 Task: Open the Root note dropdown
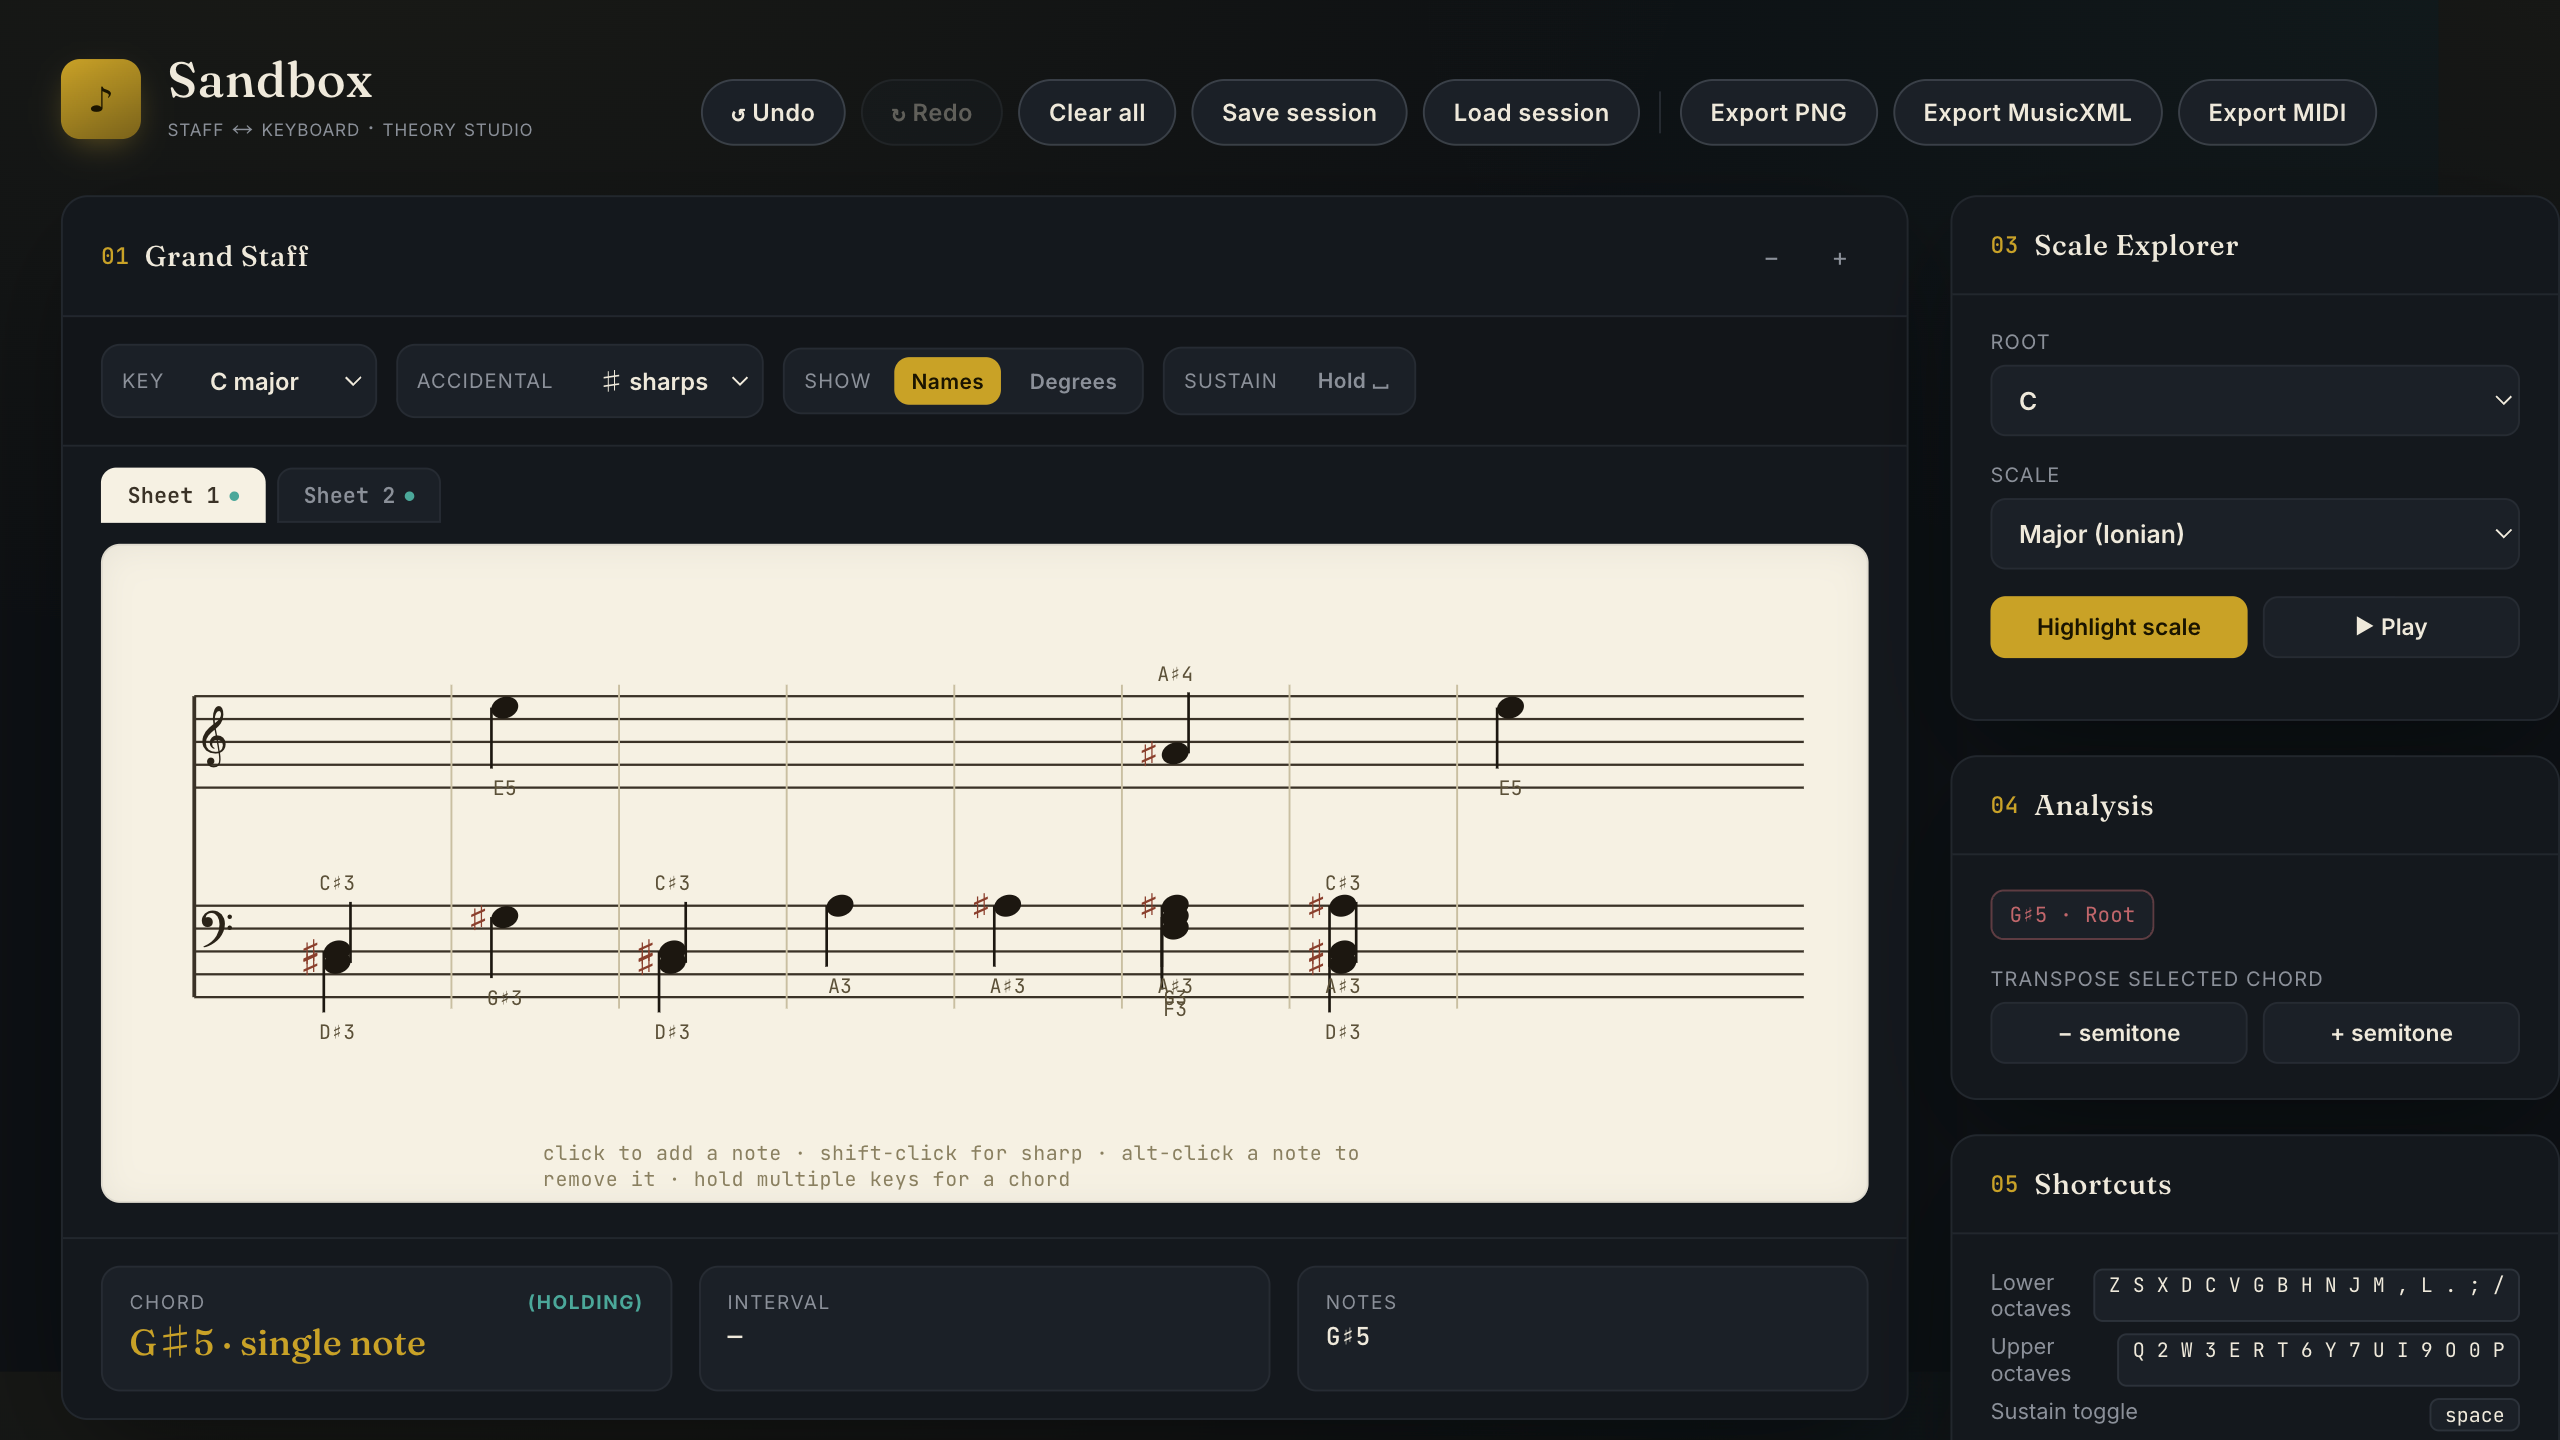2254,401
